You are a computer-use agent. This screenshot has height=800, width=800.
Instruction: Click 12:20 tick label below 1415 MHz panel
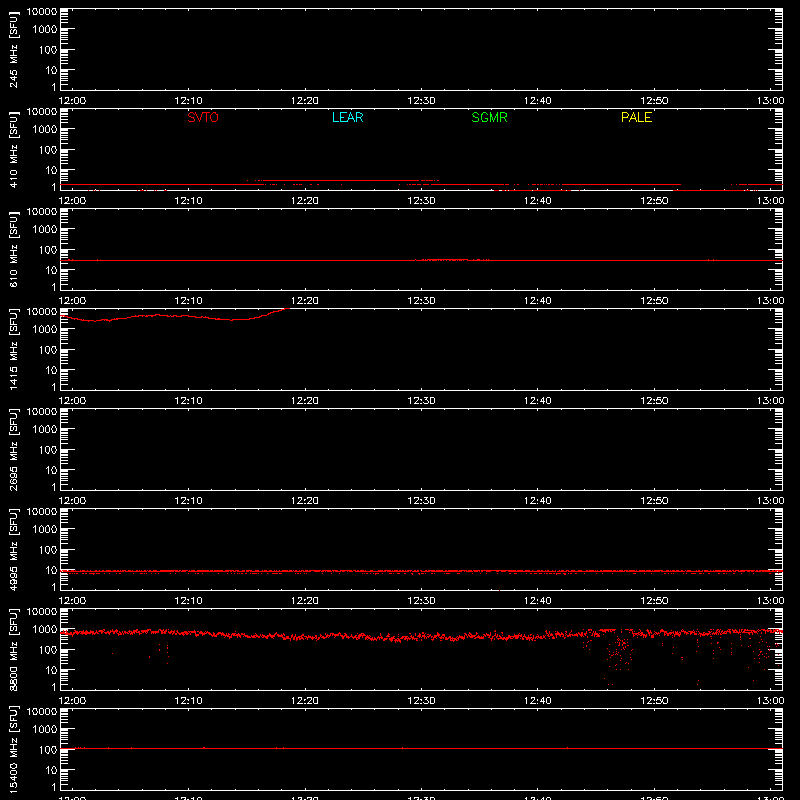(x=305, y=401)
